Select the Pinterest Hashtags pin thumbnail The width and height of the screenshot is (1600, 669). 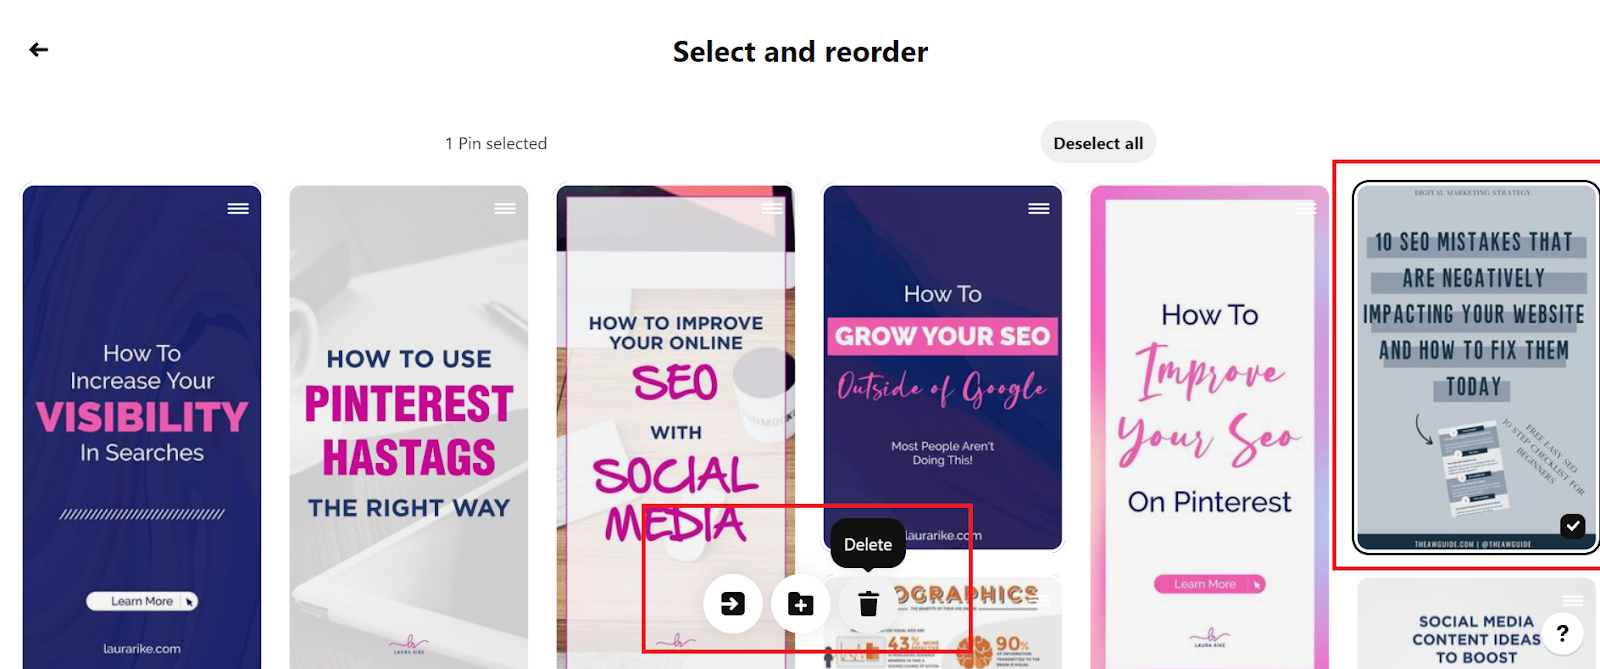pyautogui.click(x=409, y=427)
